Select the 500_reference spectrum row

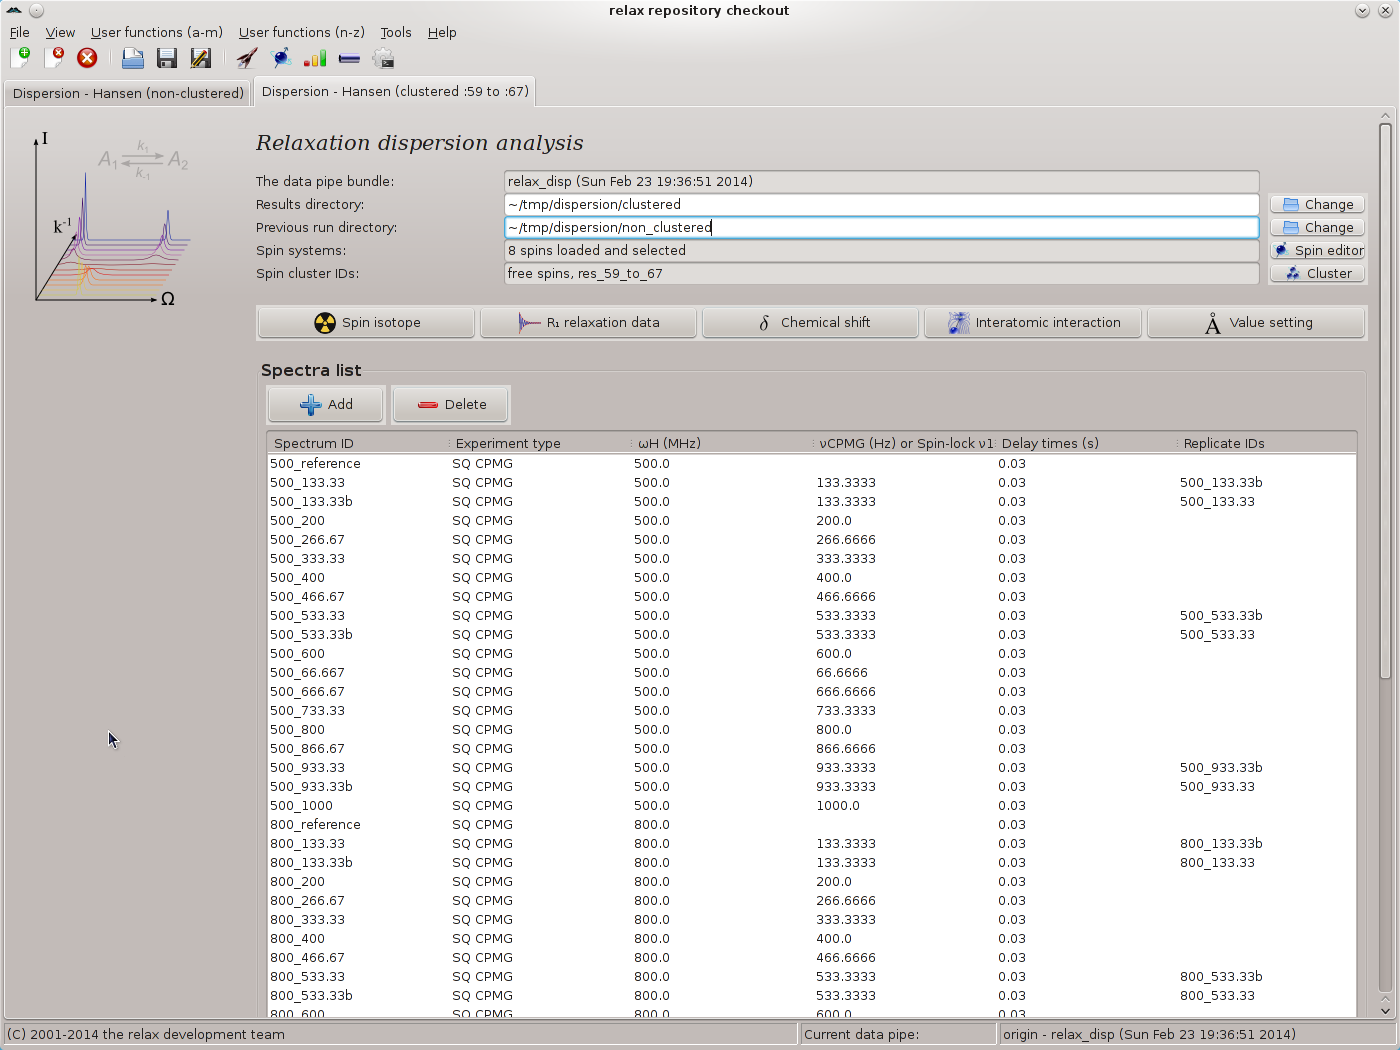click(315, 464)
